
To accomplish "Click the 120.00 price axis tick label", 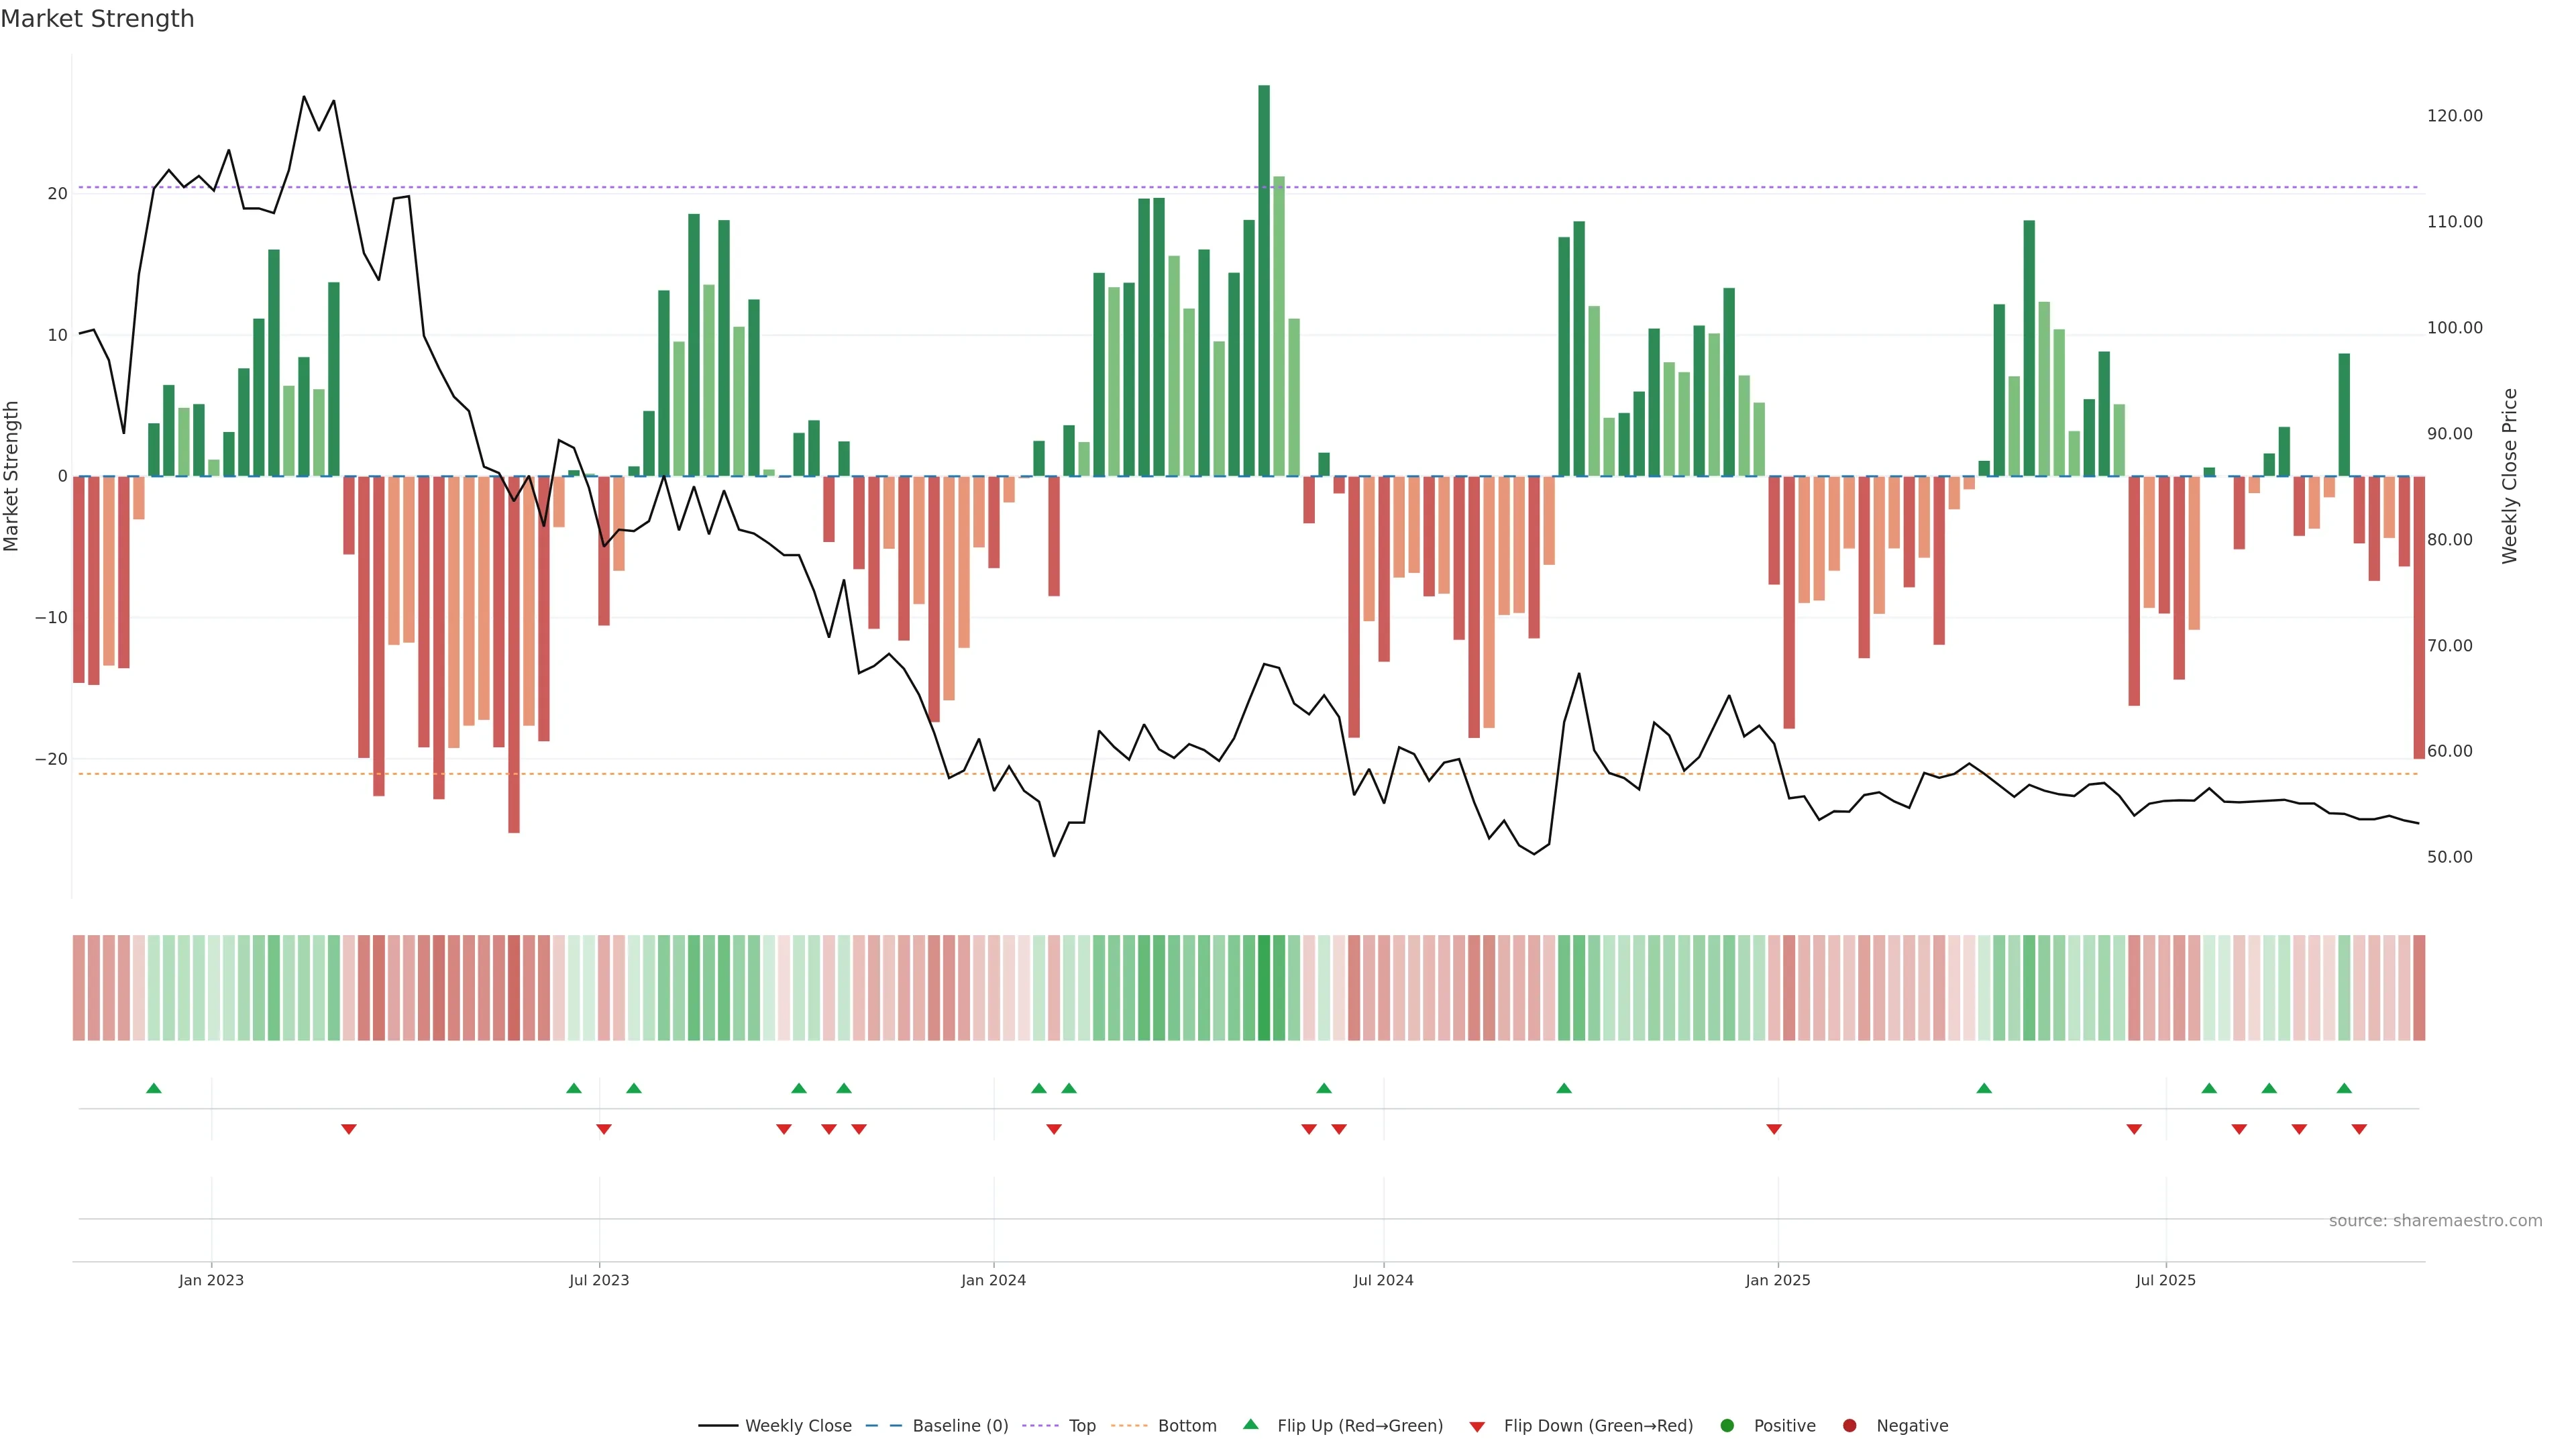I will (x=2454, y=116).
